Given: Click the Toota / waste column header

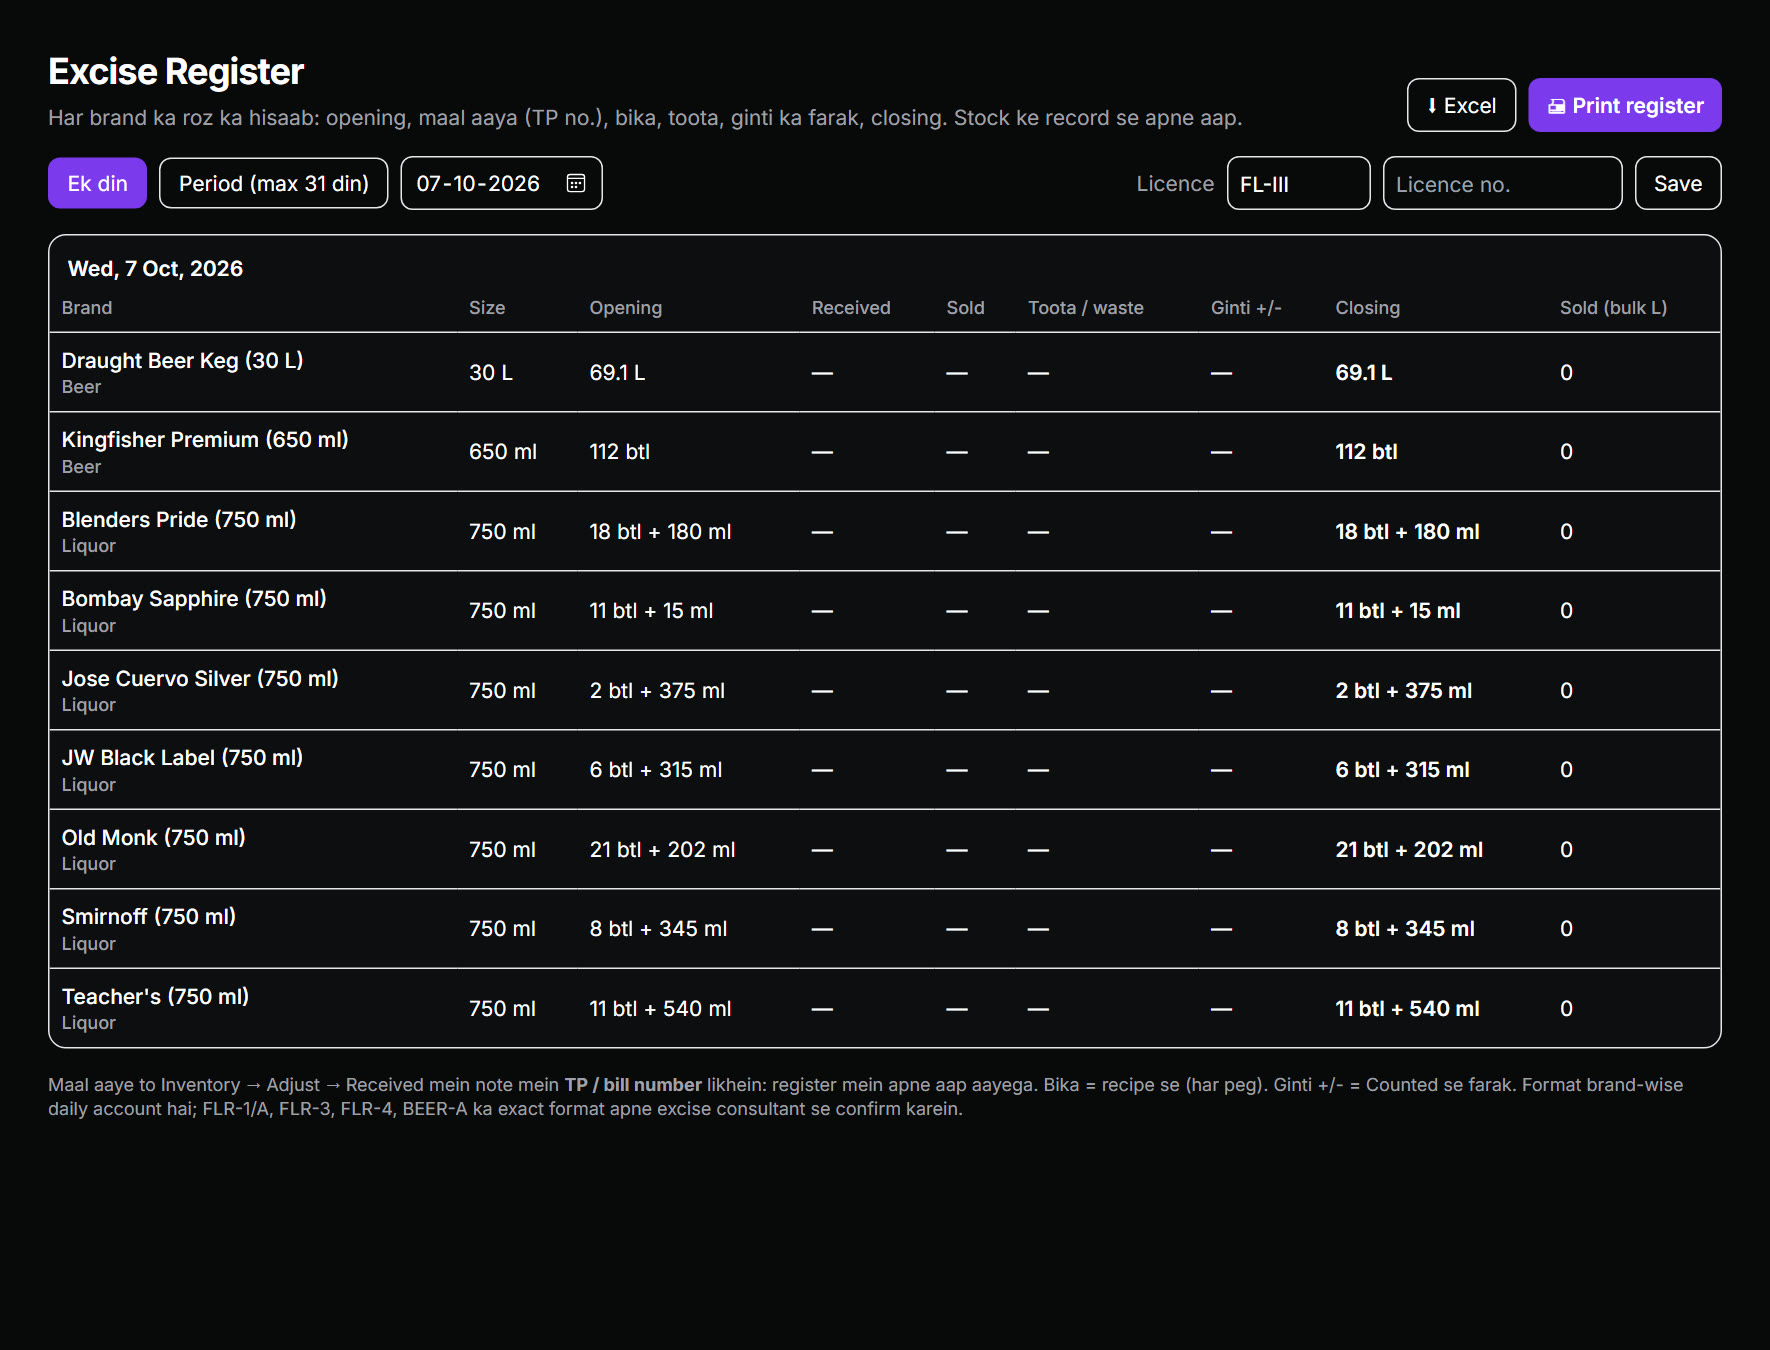Looking at the screenshot, I should click(1086, 308).
